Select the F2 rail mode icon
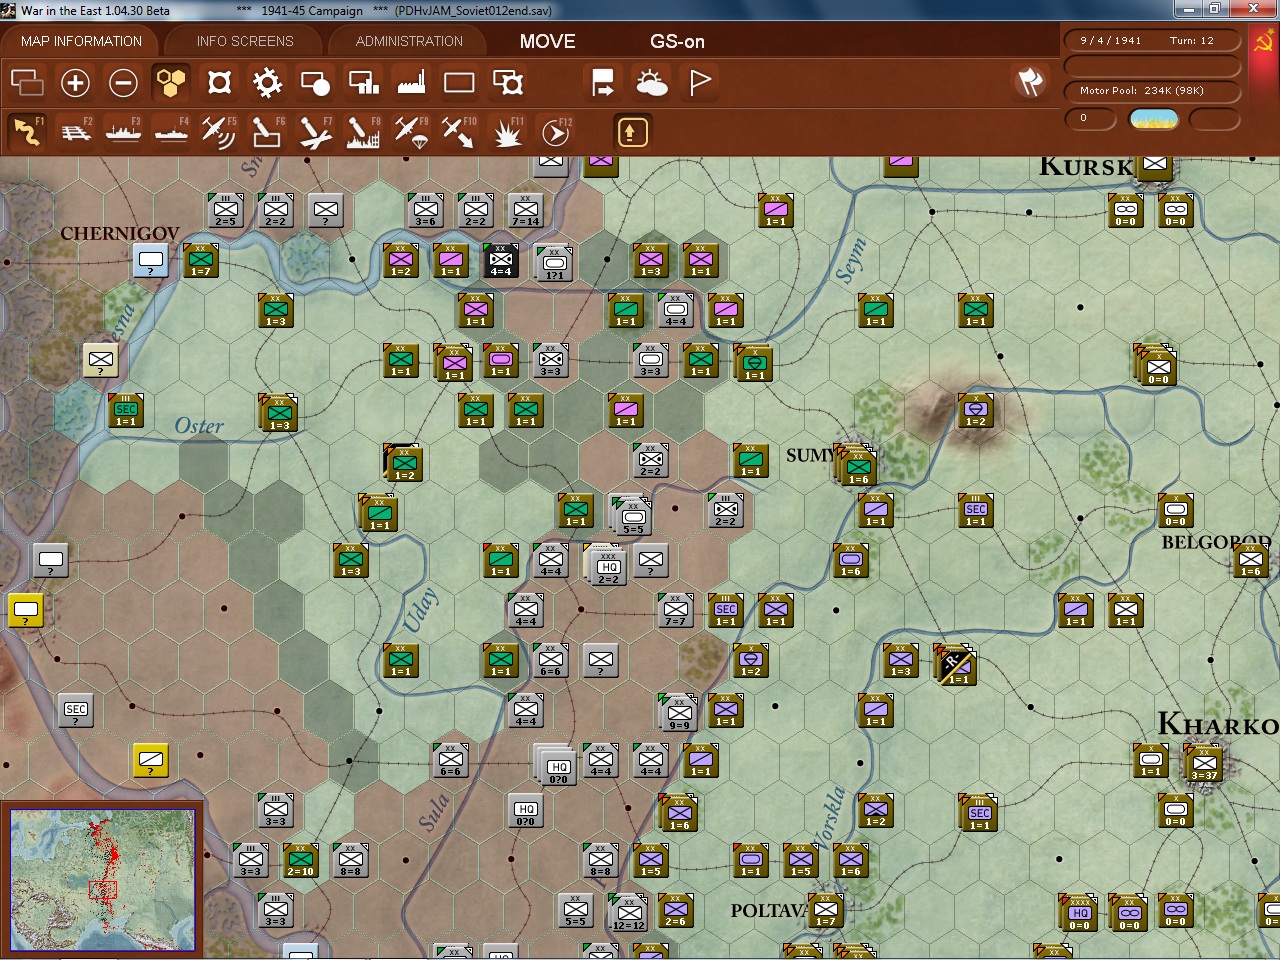Screen dimensions: 1280x960 coord(75,132)
